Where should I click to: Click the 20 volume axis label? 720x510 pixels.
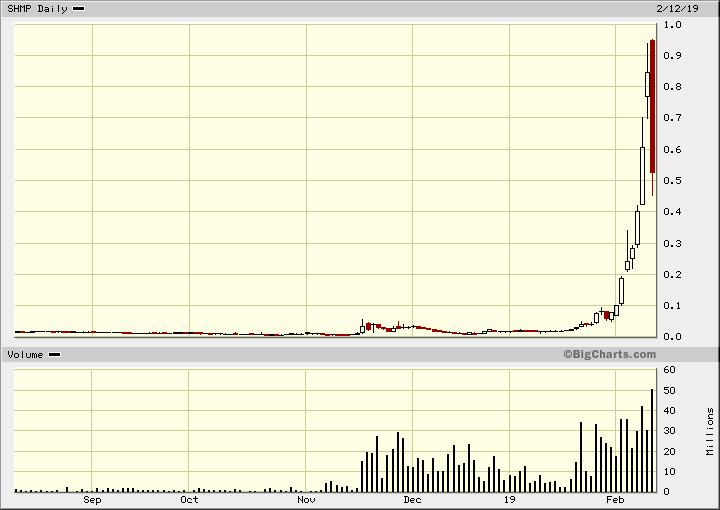(669, 452)
